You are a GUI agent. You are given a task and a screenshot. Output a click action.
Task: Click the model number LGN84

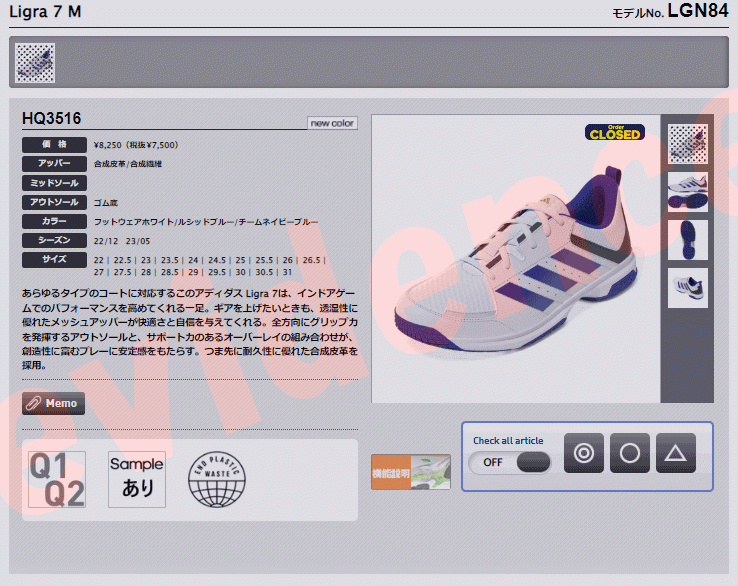[x=698, y=11]
